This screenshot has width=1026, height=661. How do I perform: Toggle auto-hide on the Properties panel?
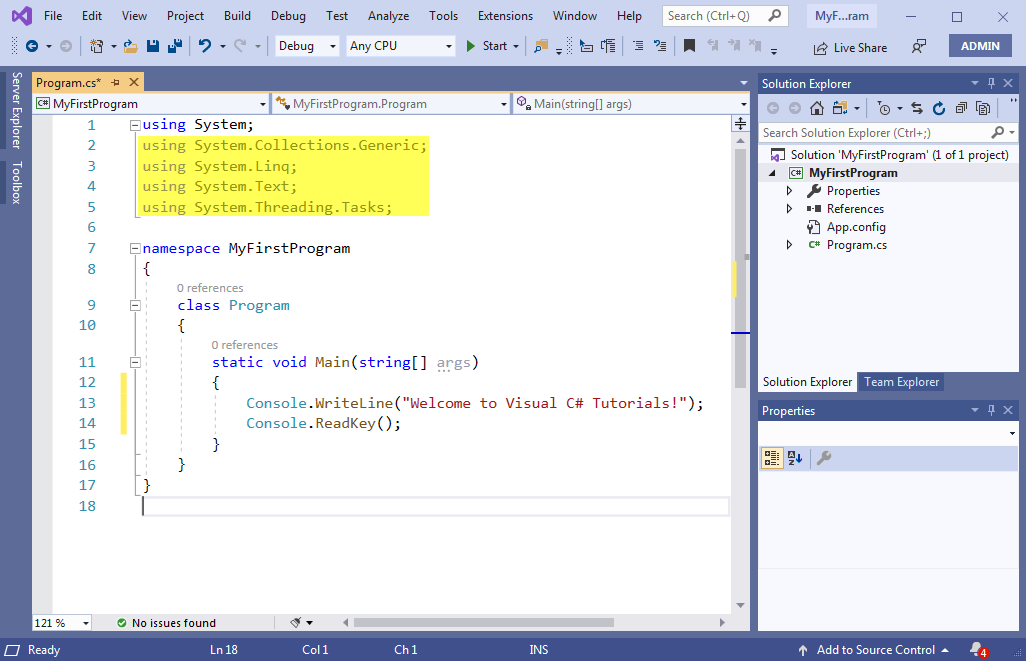(x=990, y=410)
